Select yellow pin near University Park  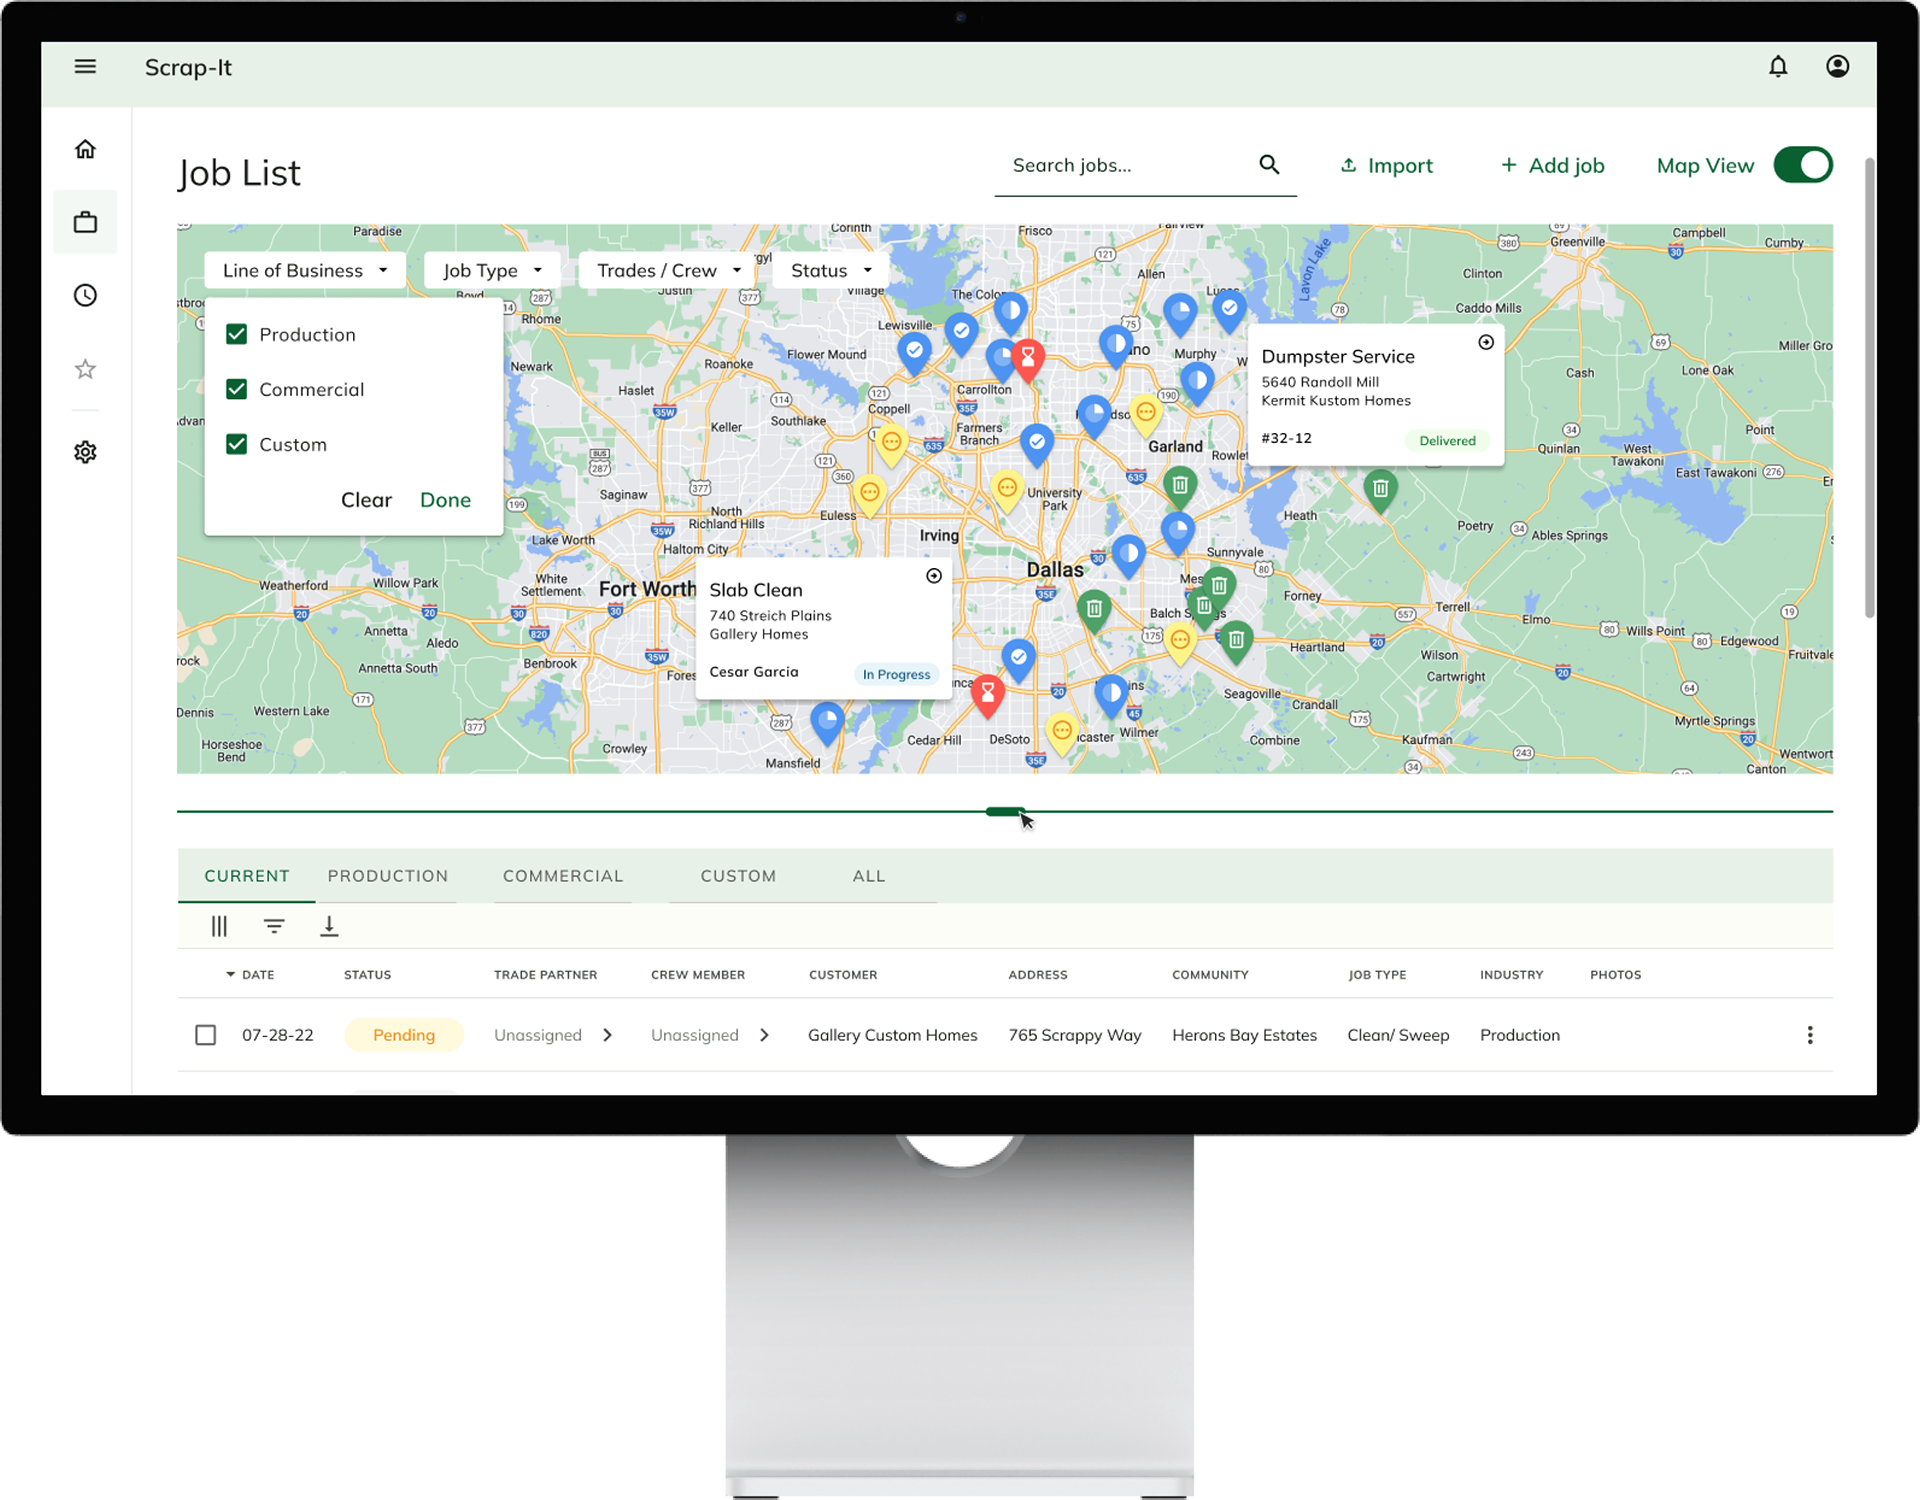pyautogui.click(x=1007, y=489)
